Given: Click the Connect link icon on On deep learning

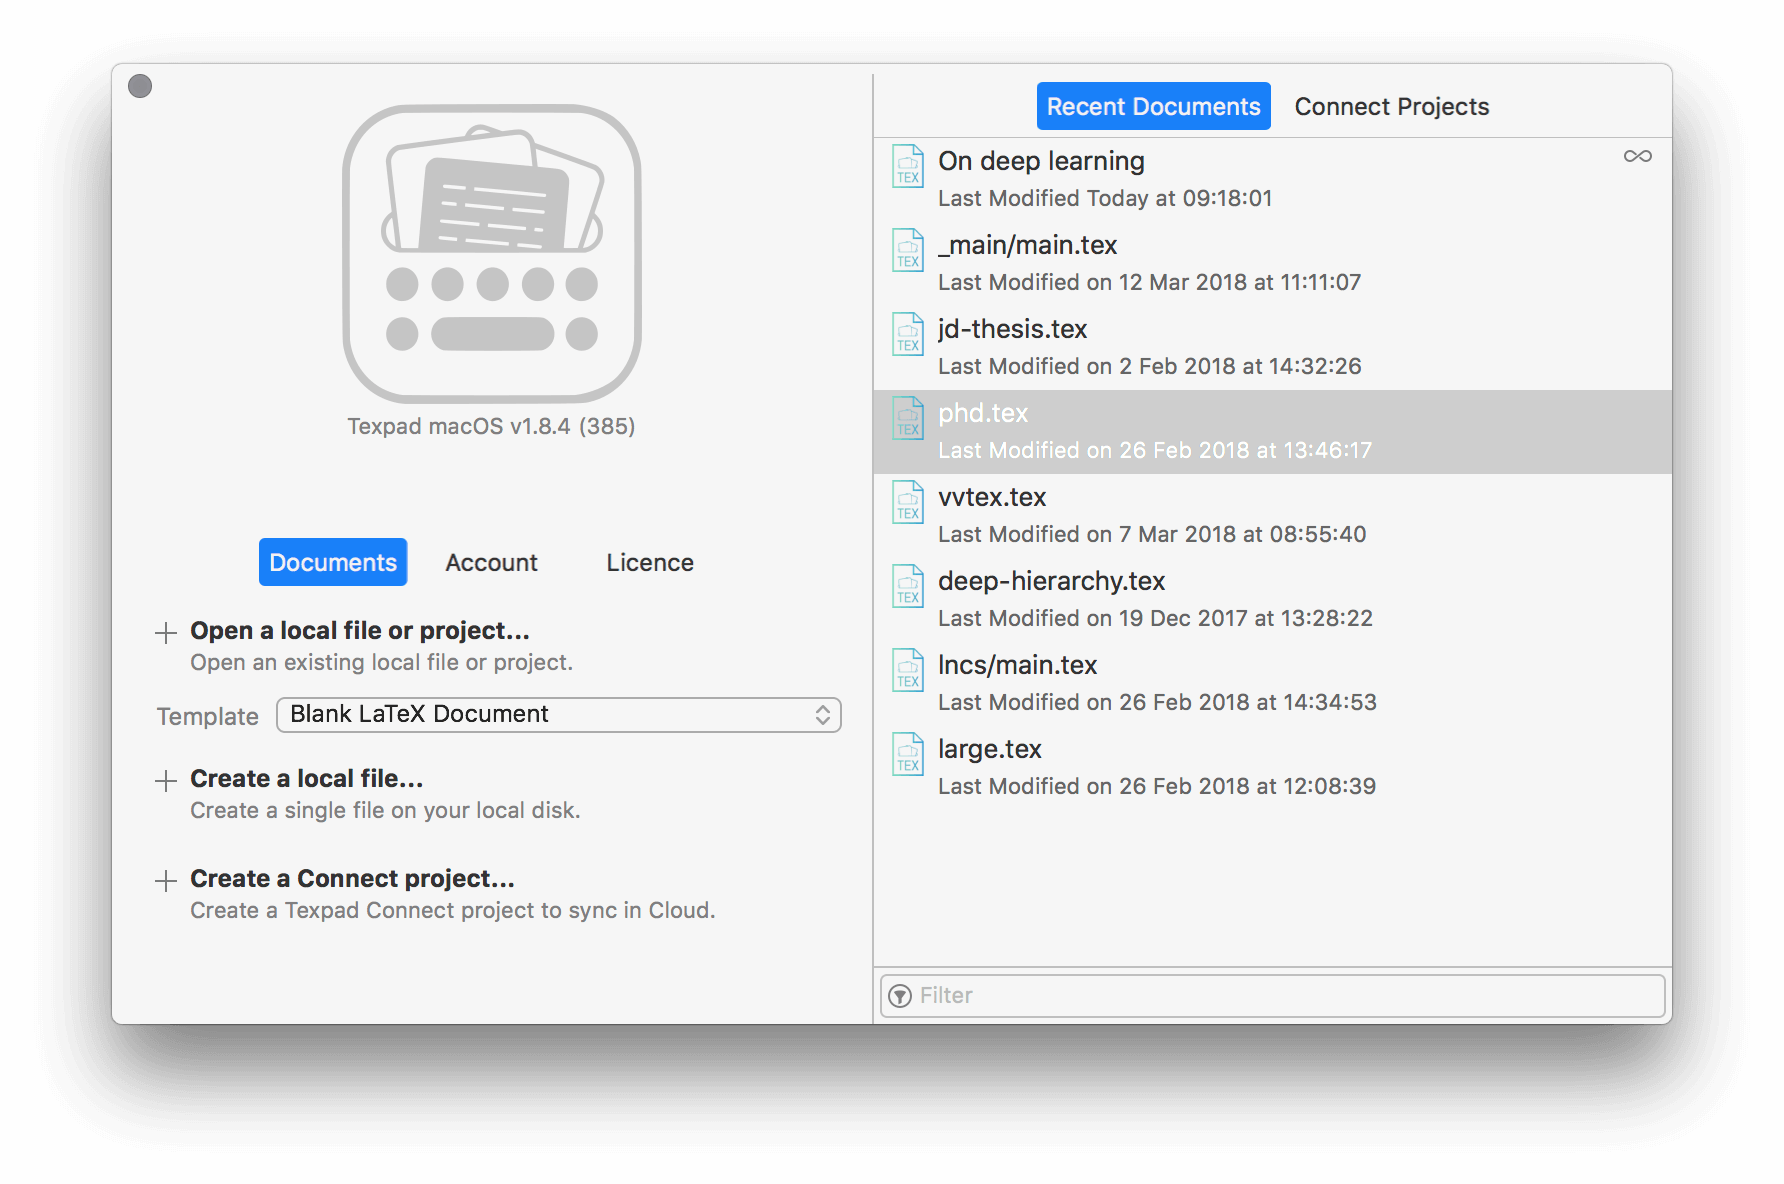Looking at the screenshot, I should point(1637,156).
